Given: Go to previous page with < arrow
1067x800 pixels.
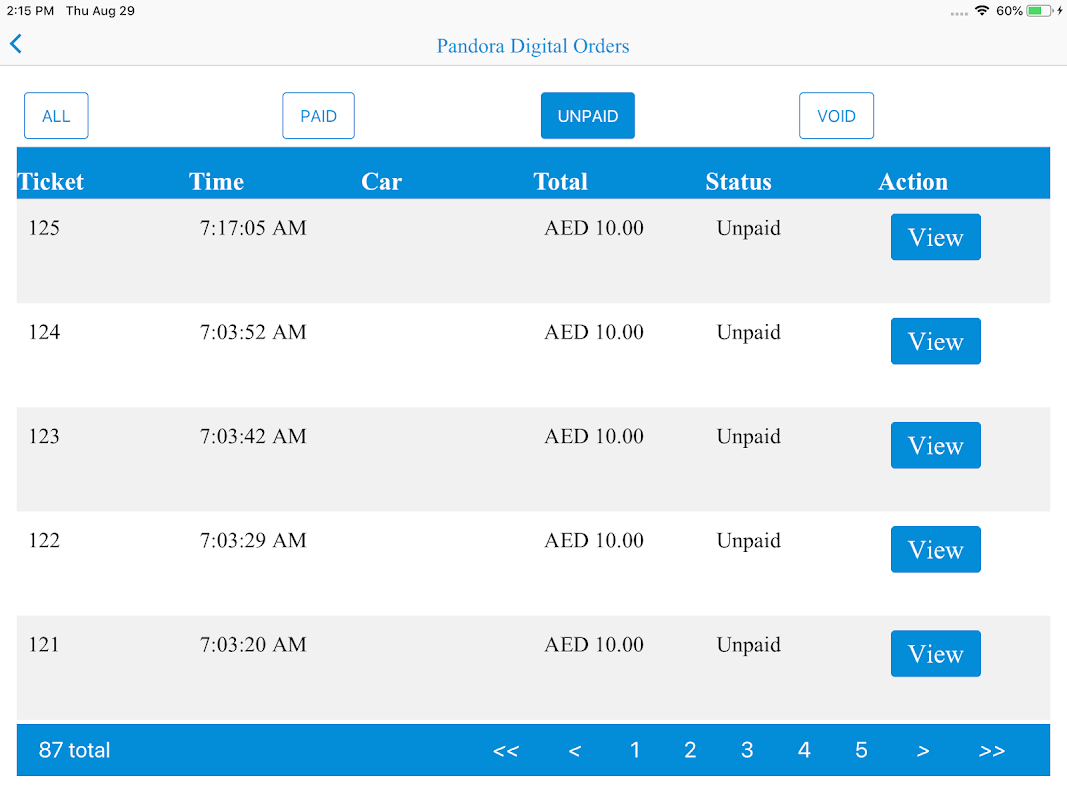Looking at the screenshot, I should click(x=574, y=751).
